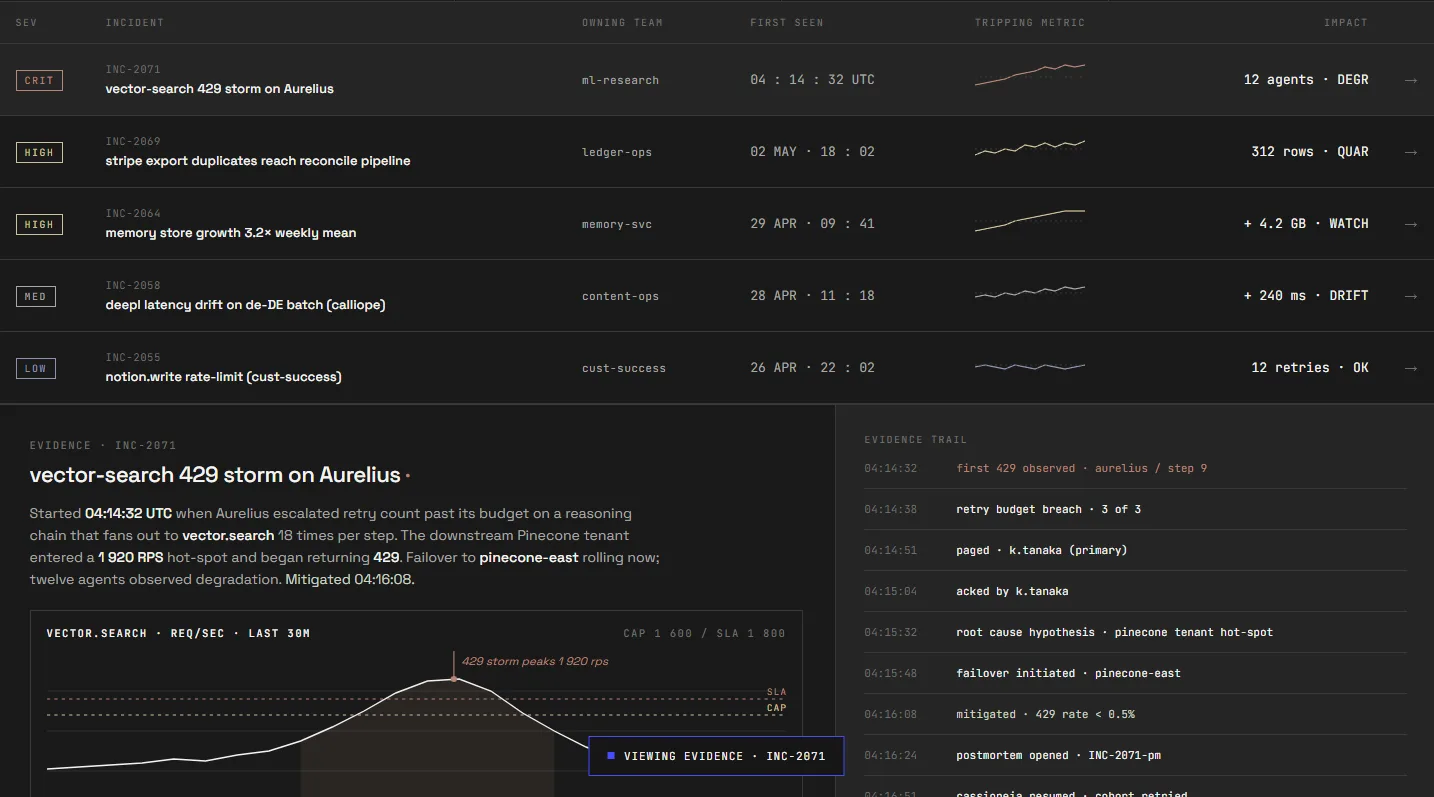The image size is (1434, 797).
Task: Click the SLA threshold label on chart
Action: pyautogui.click(x=776, y=692)
